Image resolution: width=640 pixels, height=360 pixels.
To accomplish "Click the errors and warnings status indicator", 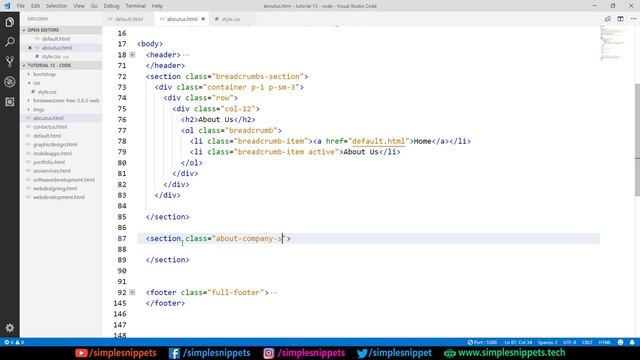I will [x=14, y=342].
